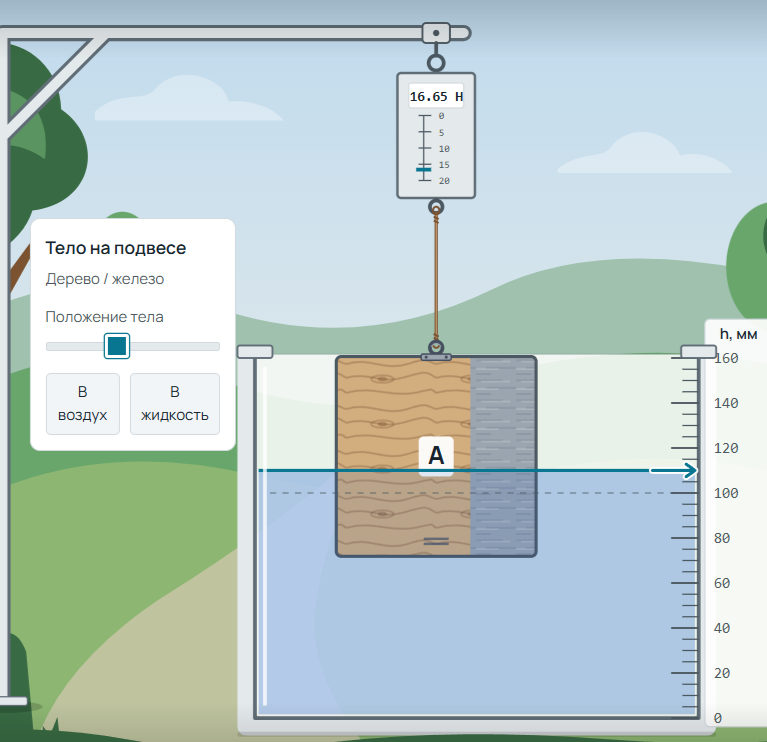Click the iron part of the block
Image resolution: width=767 pixels, height=742 pixels.
click(503, 456)
